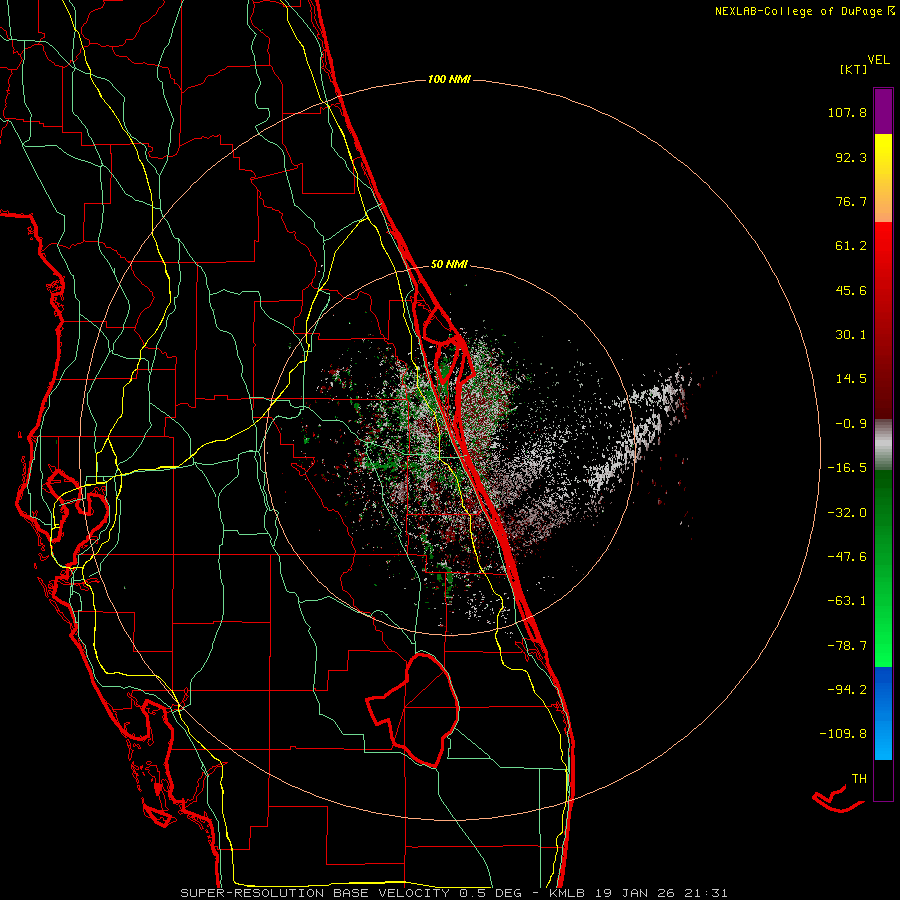Click the -94.2 velocity scale value
The width and height of the screenshot is (900, 900).
click(847, 689)
